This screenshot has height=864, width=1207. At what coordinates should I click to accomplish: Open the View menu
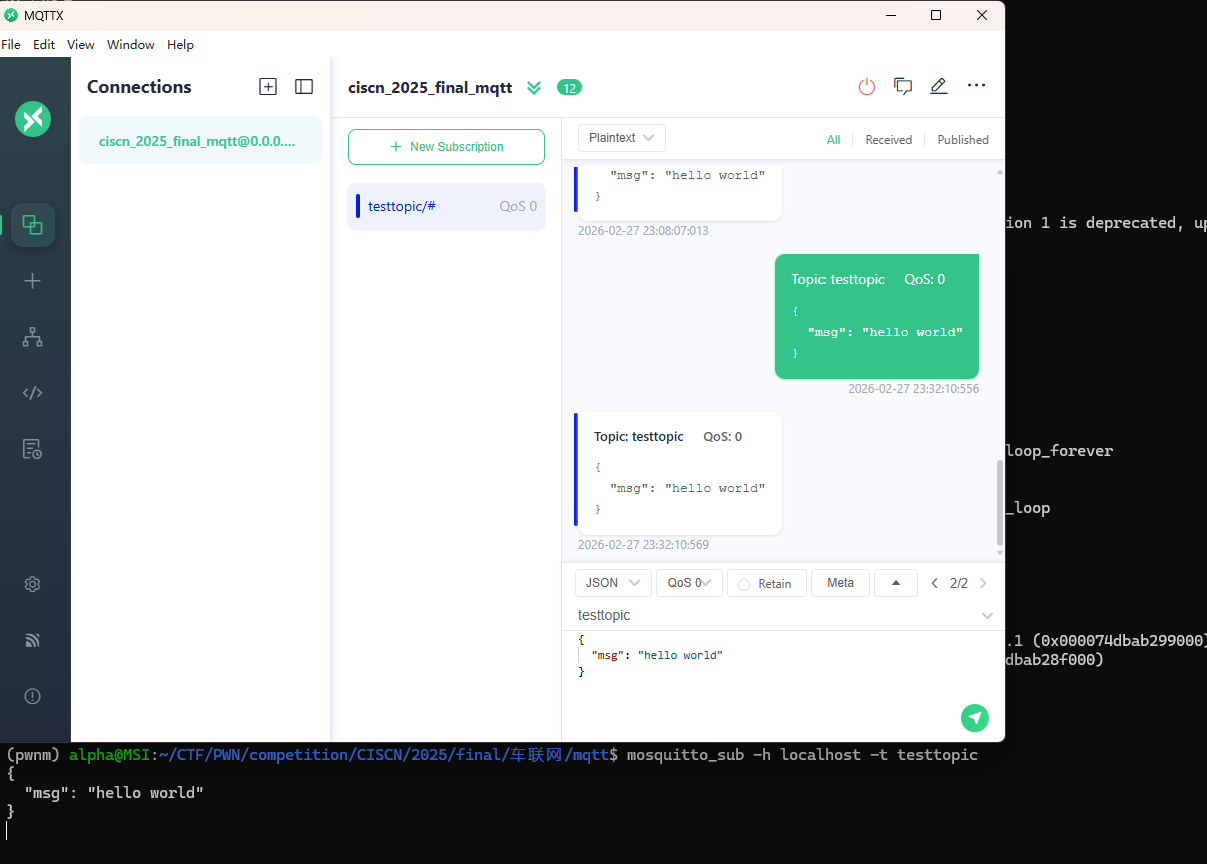coord(81,45)
